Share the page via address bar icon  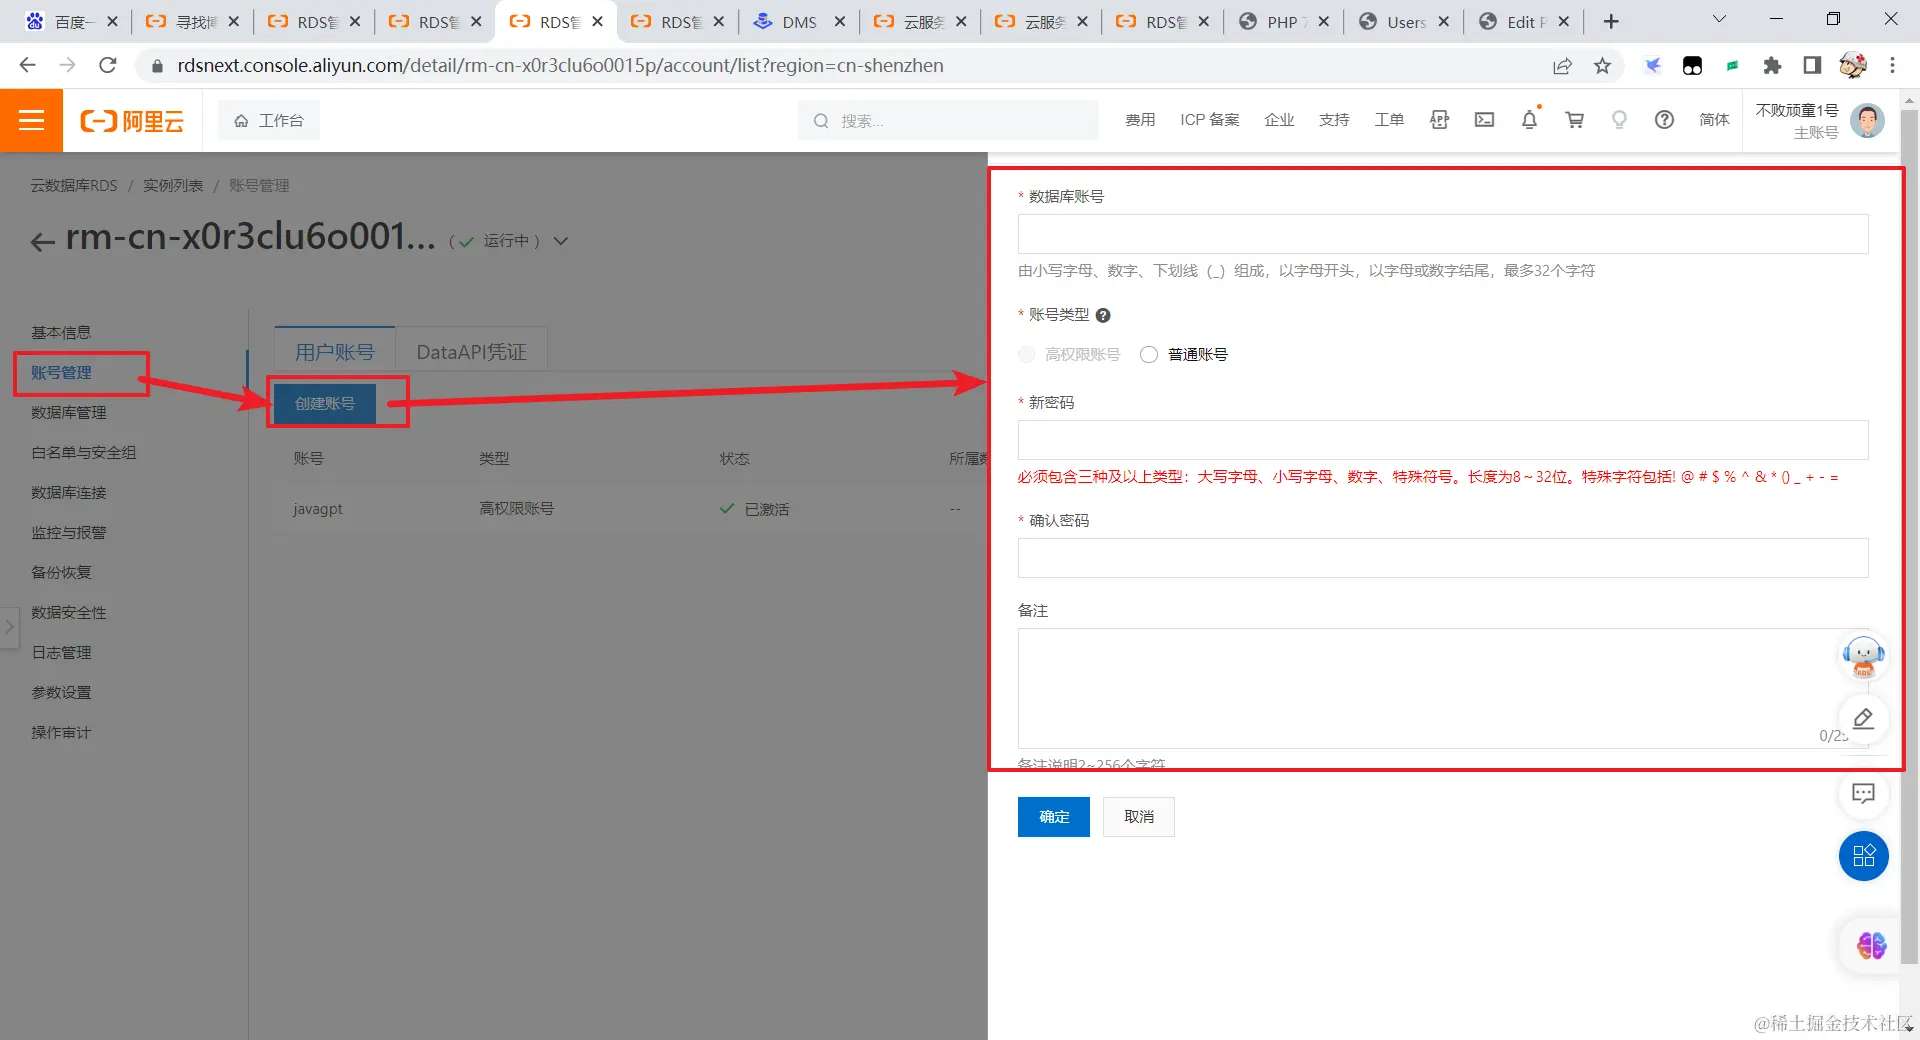[x=1562, y=65]
